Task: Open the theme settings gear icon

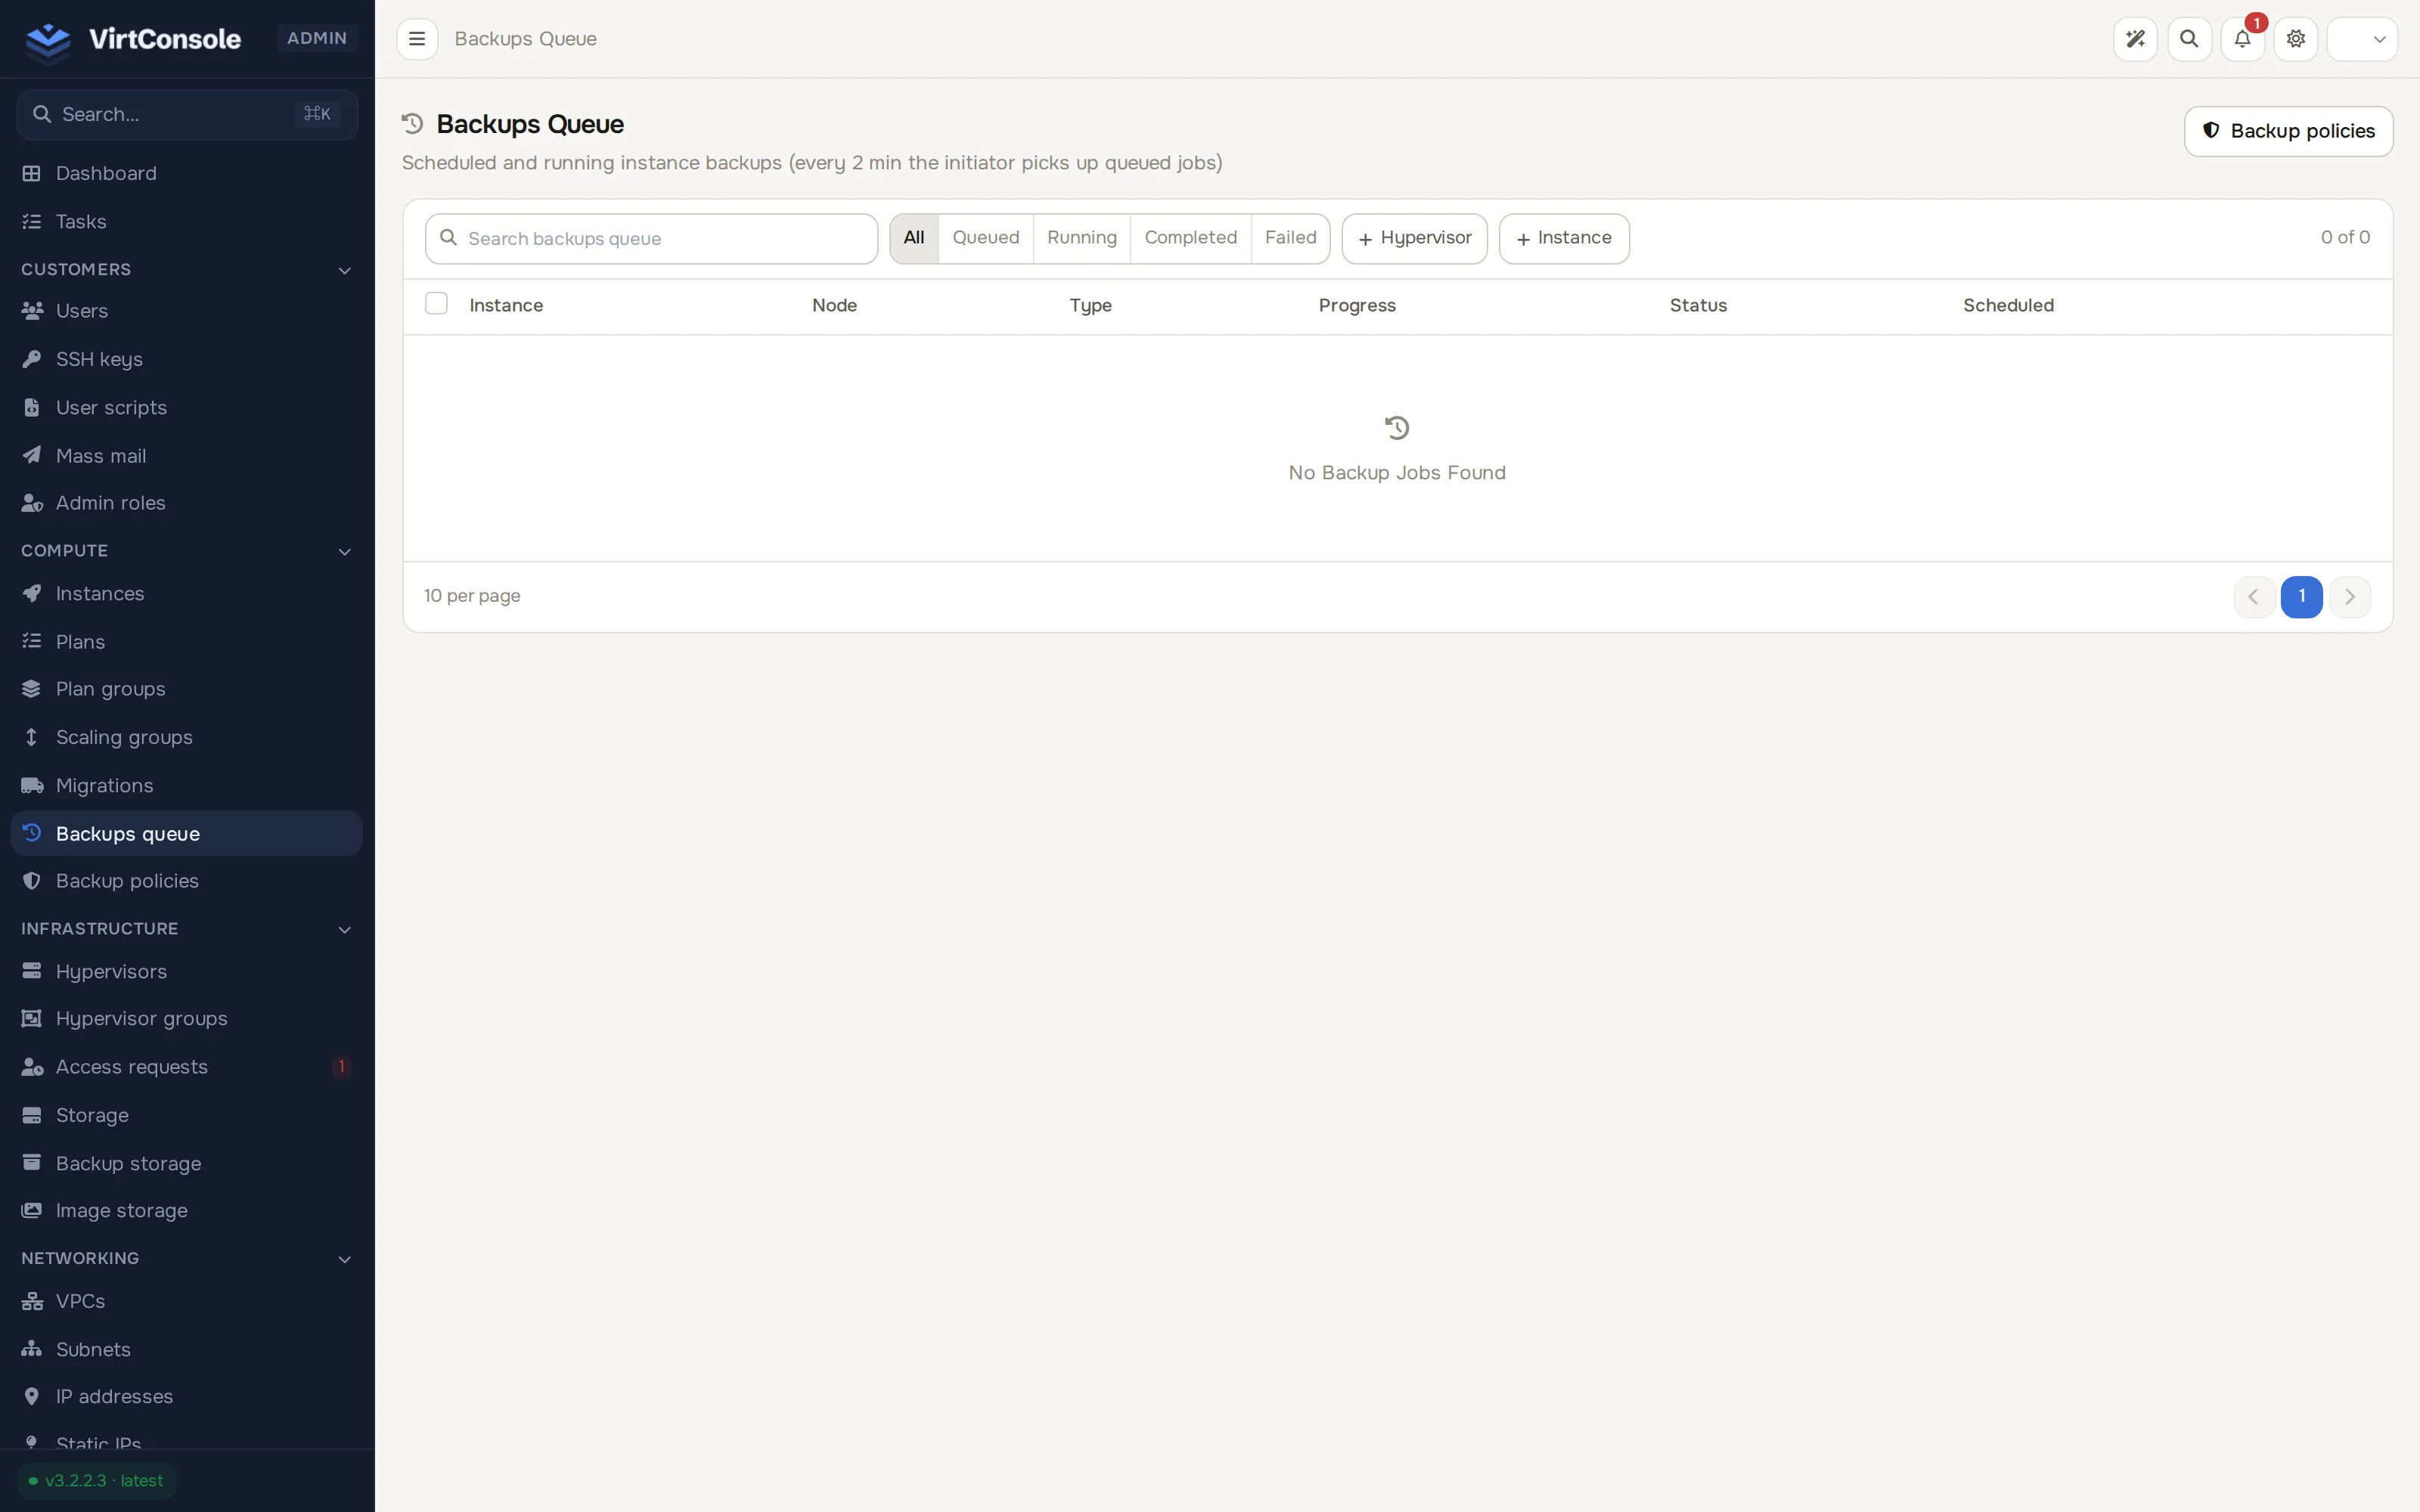Action: click(x=2296, y=39)
